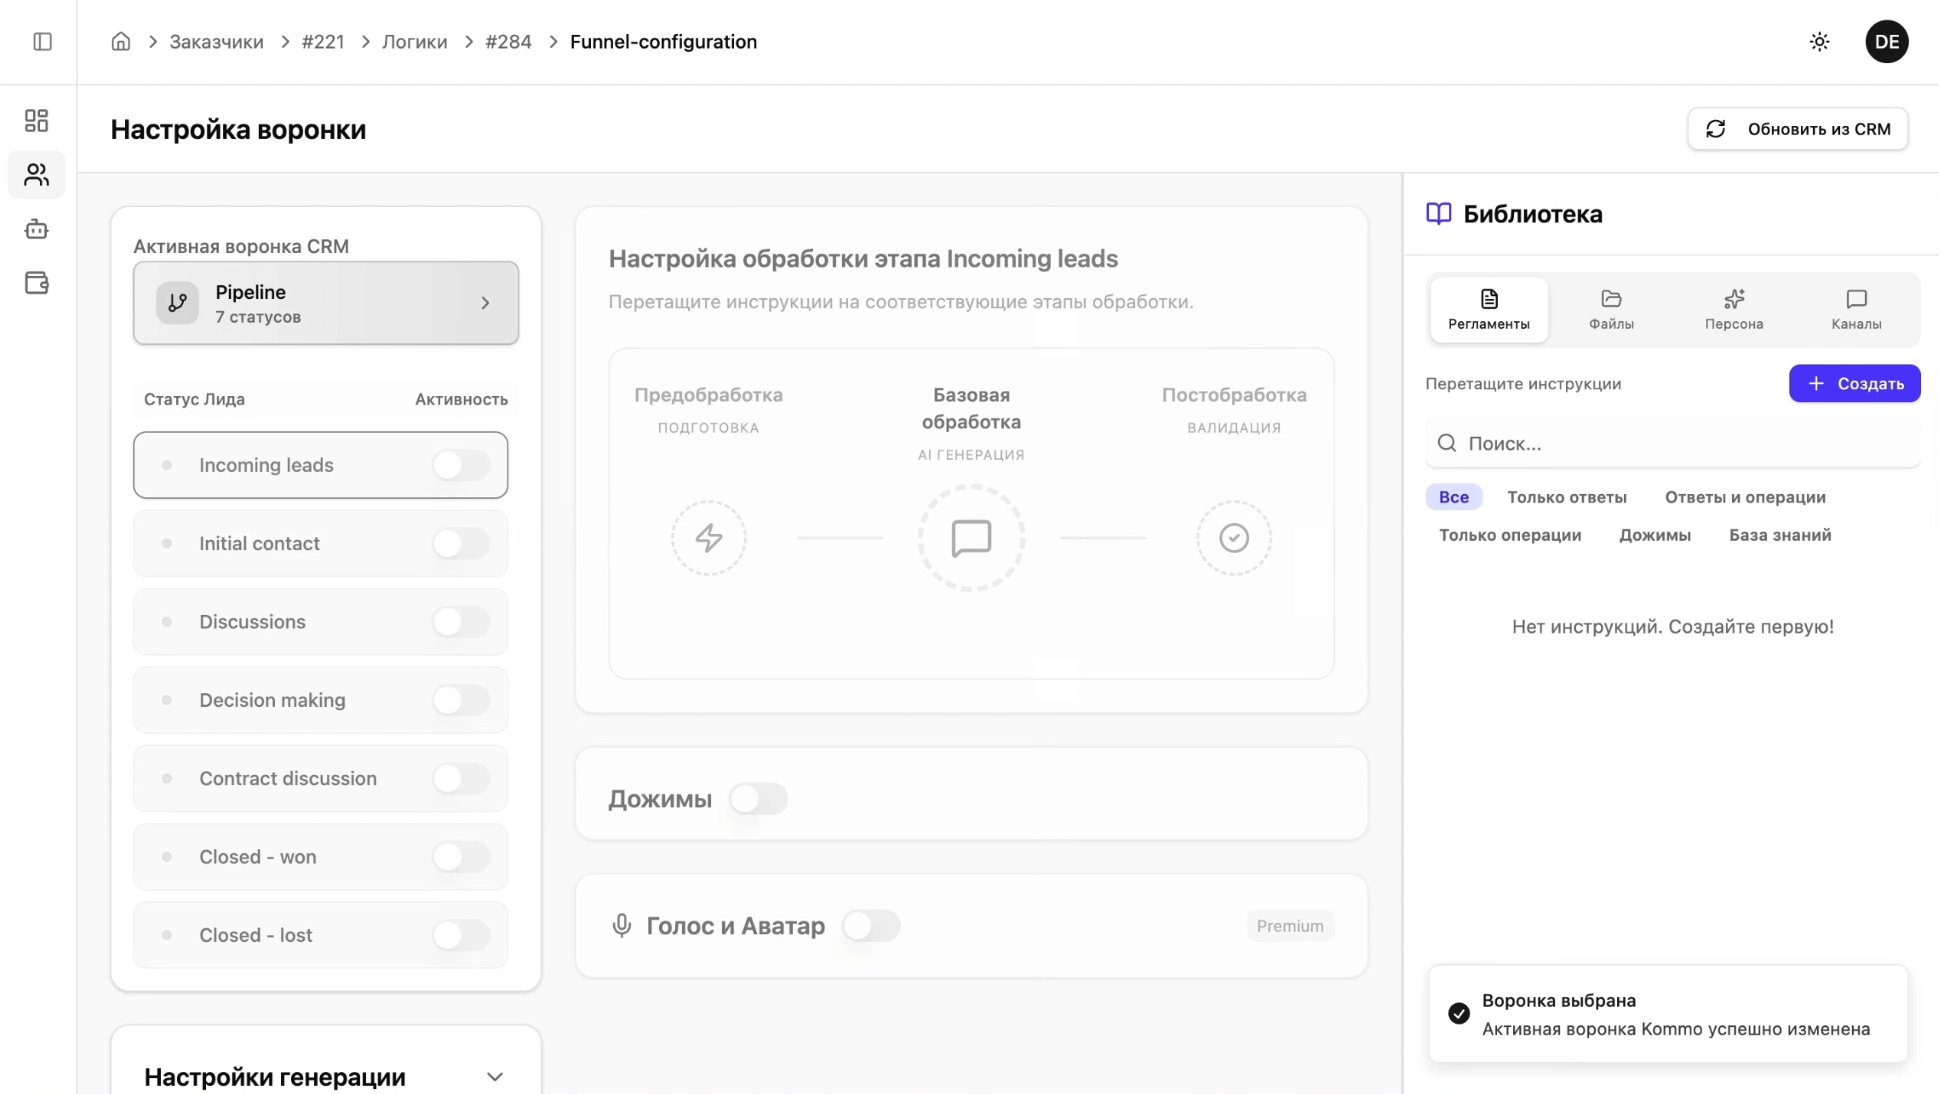Enable the Голос и Аватар toggle

(x=870, y=926)
